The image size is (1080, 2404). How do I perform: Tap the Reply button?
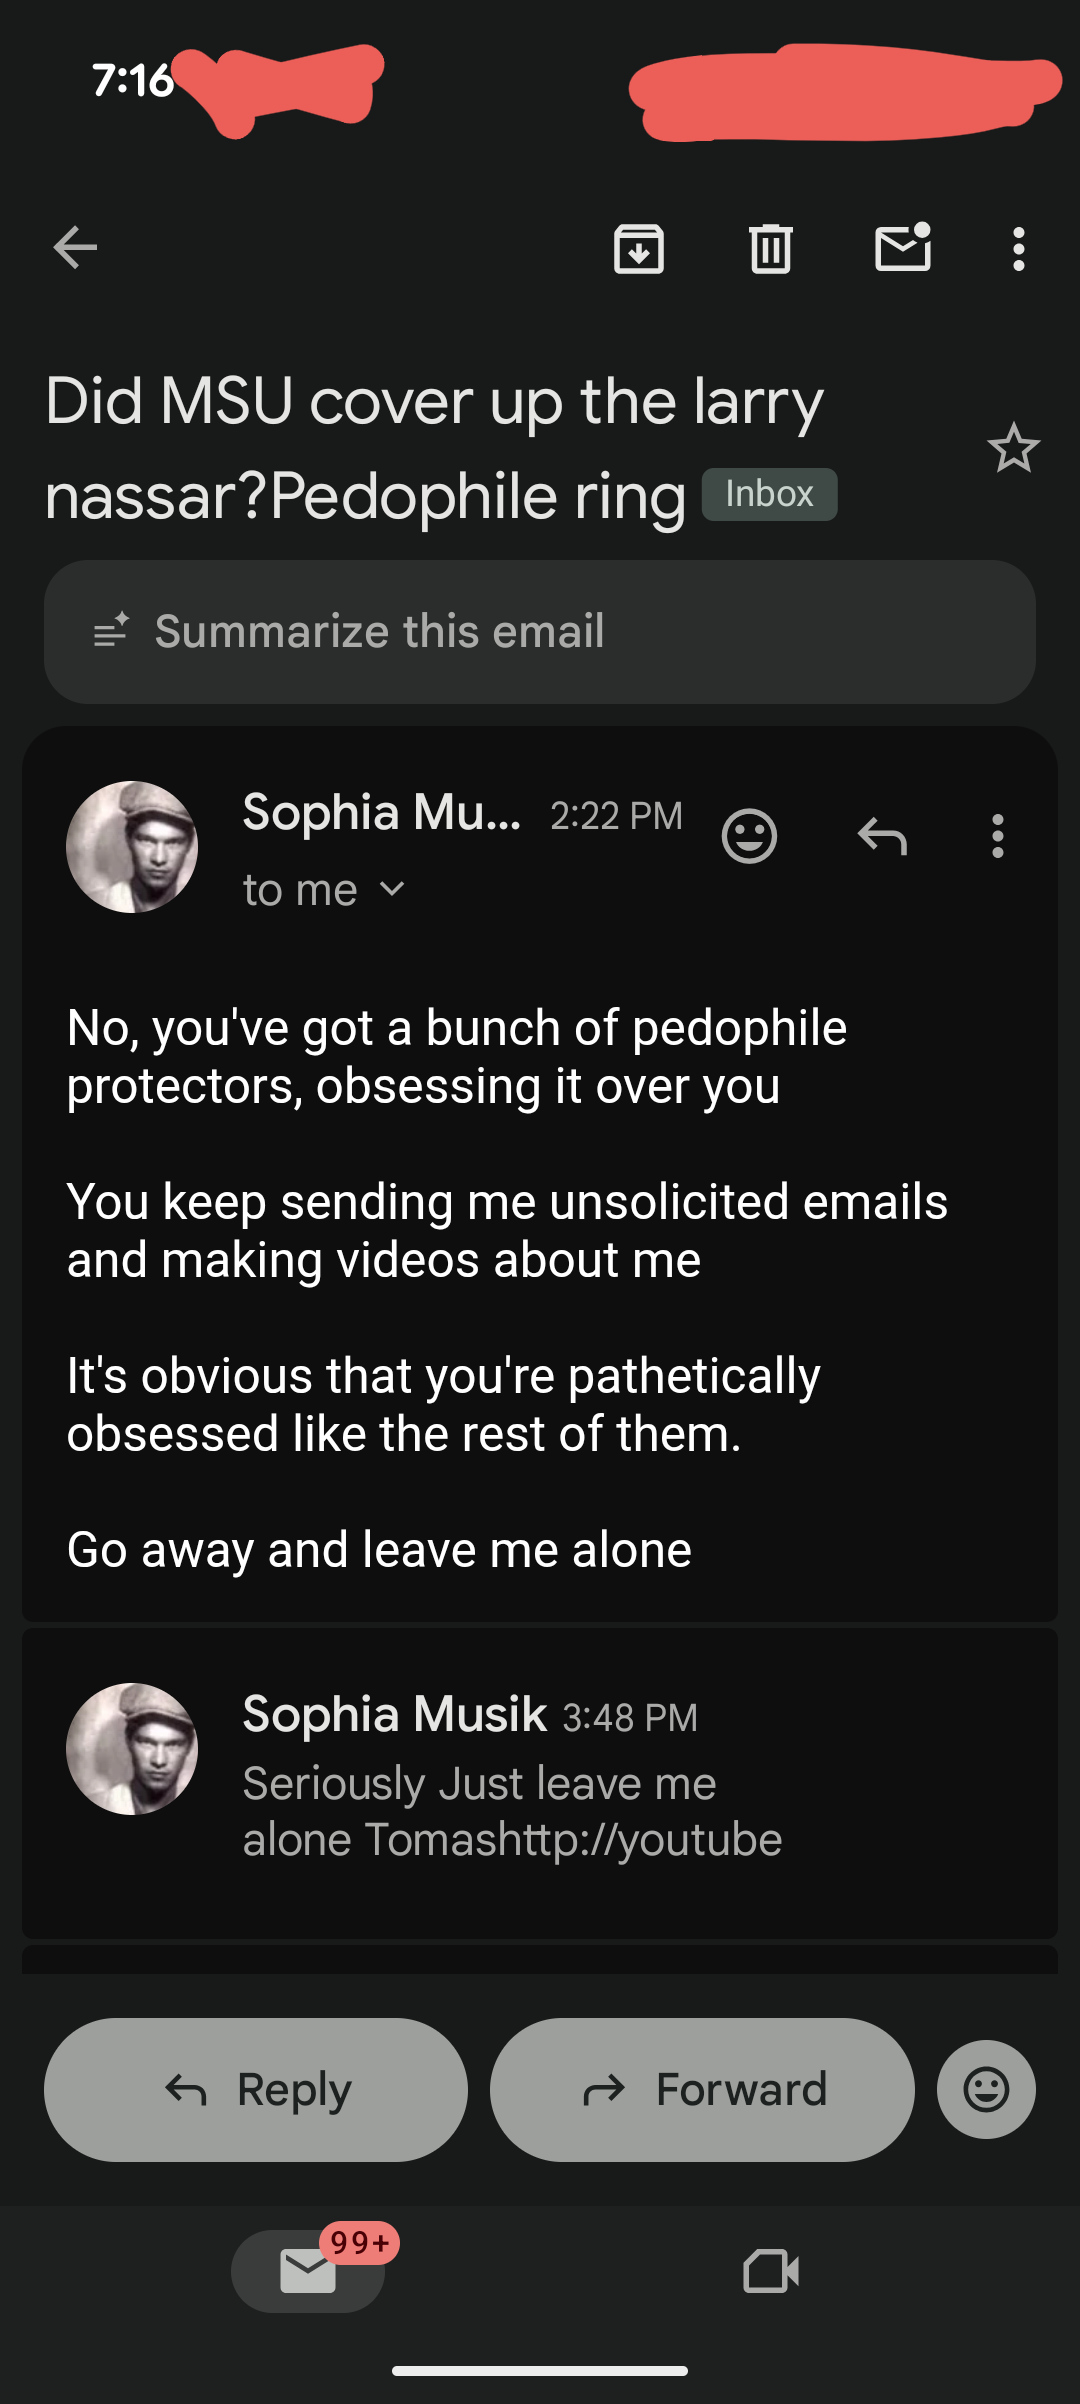click(256, 2089)
